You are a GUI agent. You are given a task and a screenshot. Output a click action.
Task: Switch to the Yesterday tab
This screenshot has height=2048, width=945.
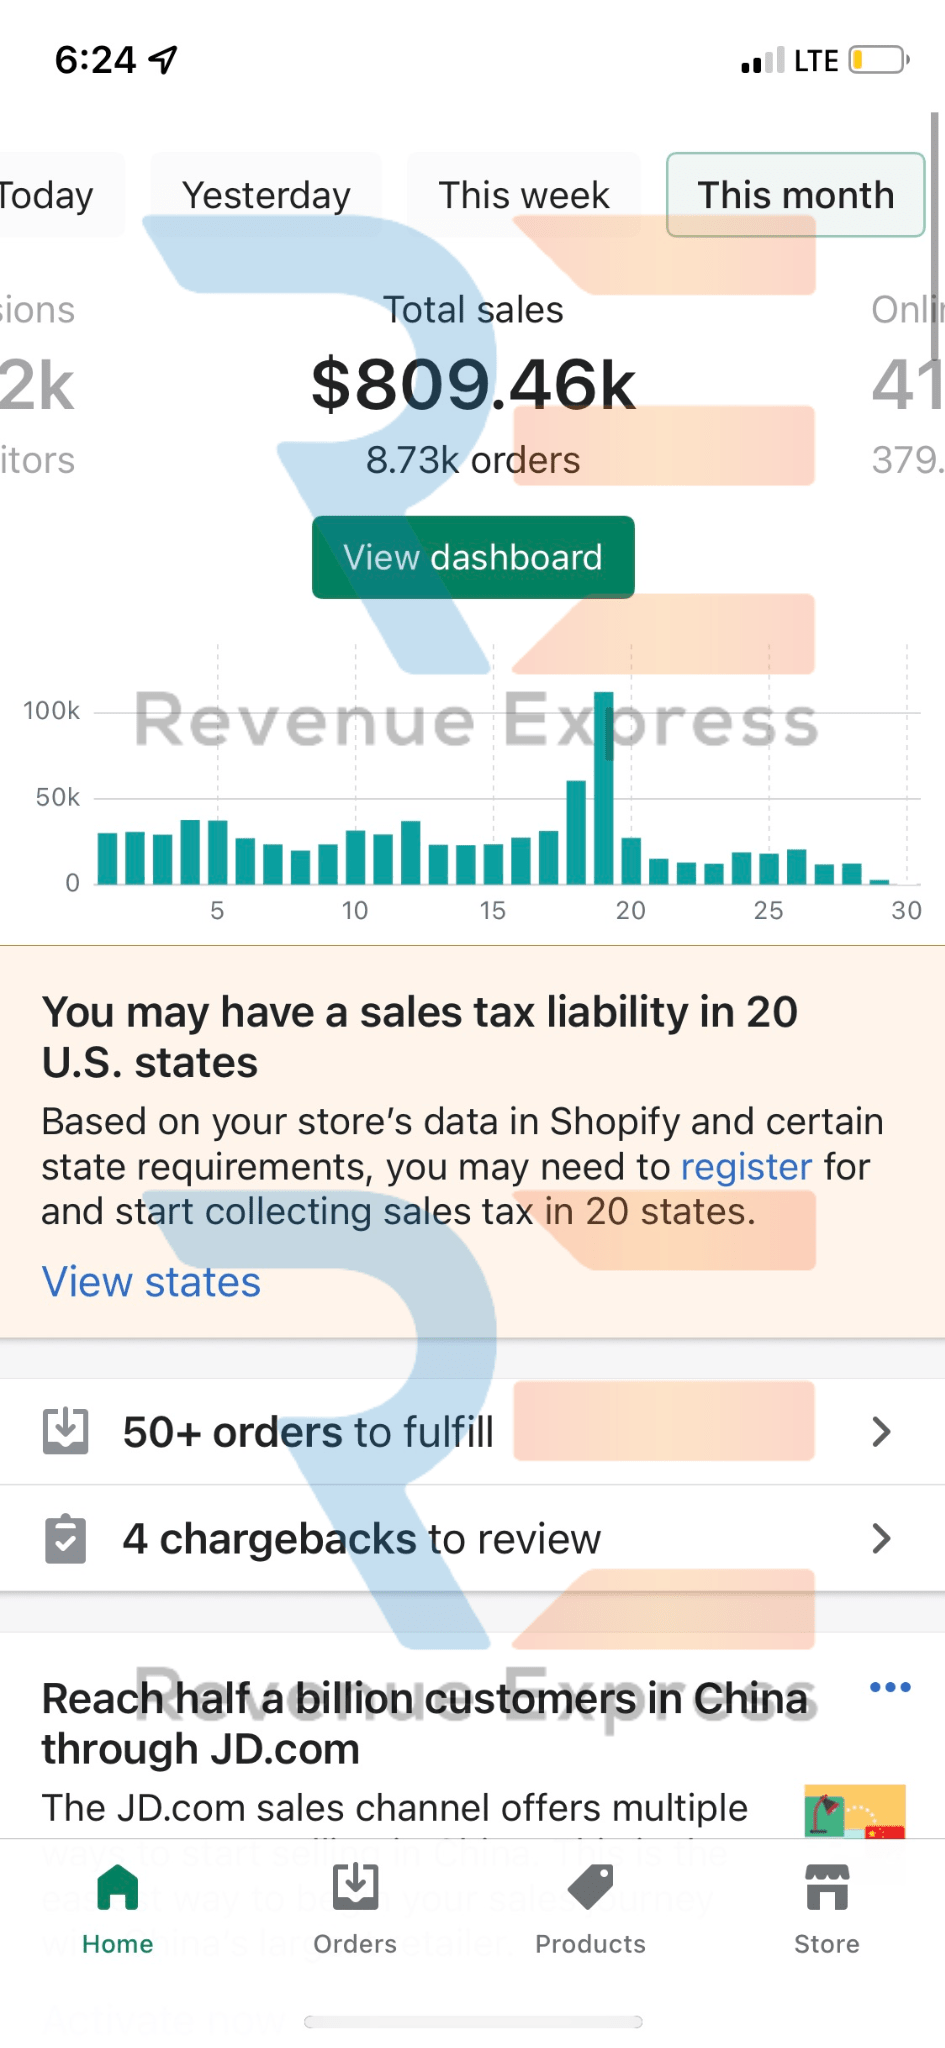[x=266, y=195]
